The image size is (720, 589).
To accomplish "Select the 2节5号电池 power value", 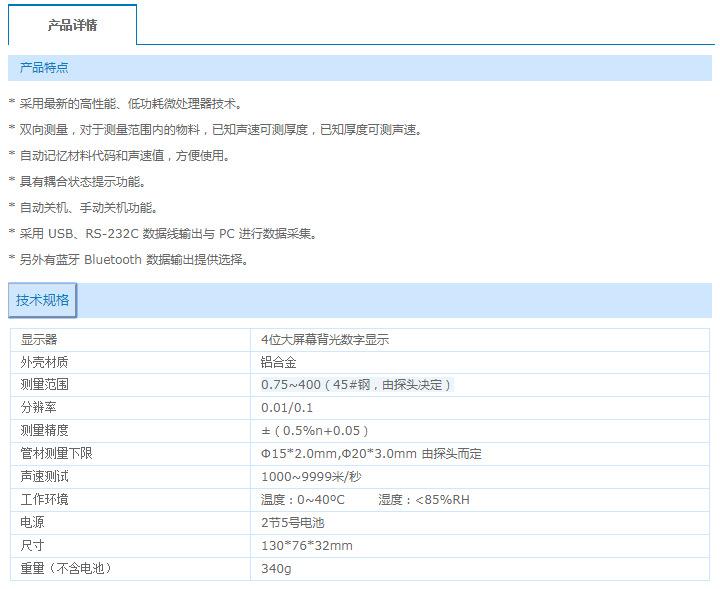I will (x=292, y=523).
